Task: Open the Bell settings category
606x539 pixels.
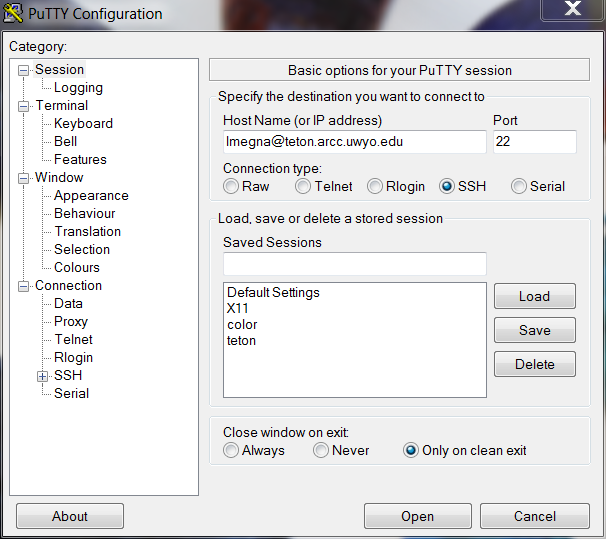Action: (65, 141)
